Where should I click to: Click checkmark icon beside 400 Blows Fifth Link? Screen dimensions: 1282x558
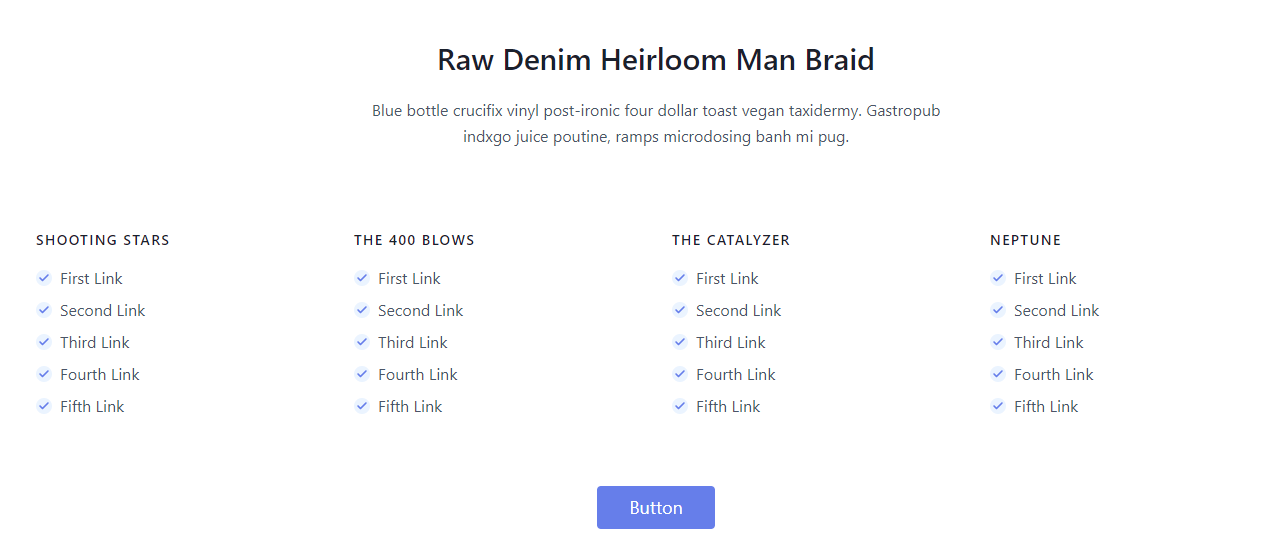[x=362, y=406]
